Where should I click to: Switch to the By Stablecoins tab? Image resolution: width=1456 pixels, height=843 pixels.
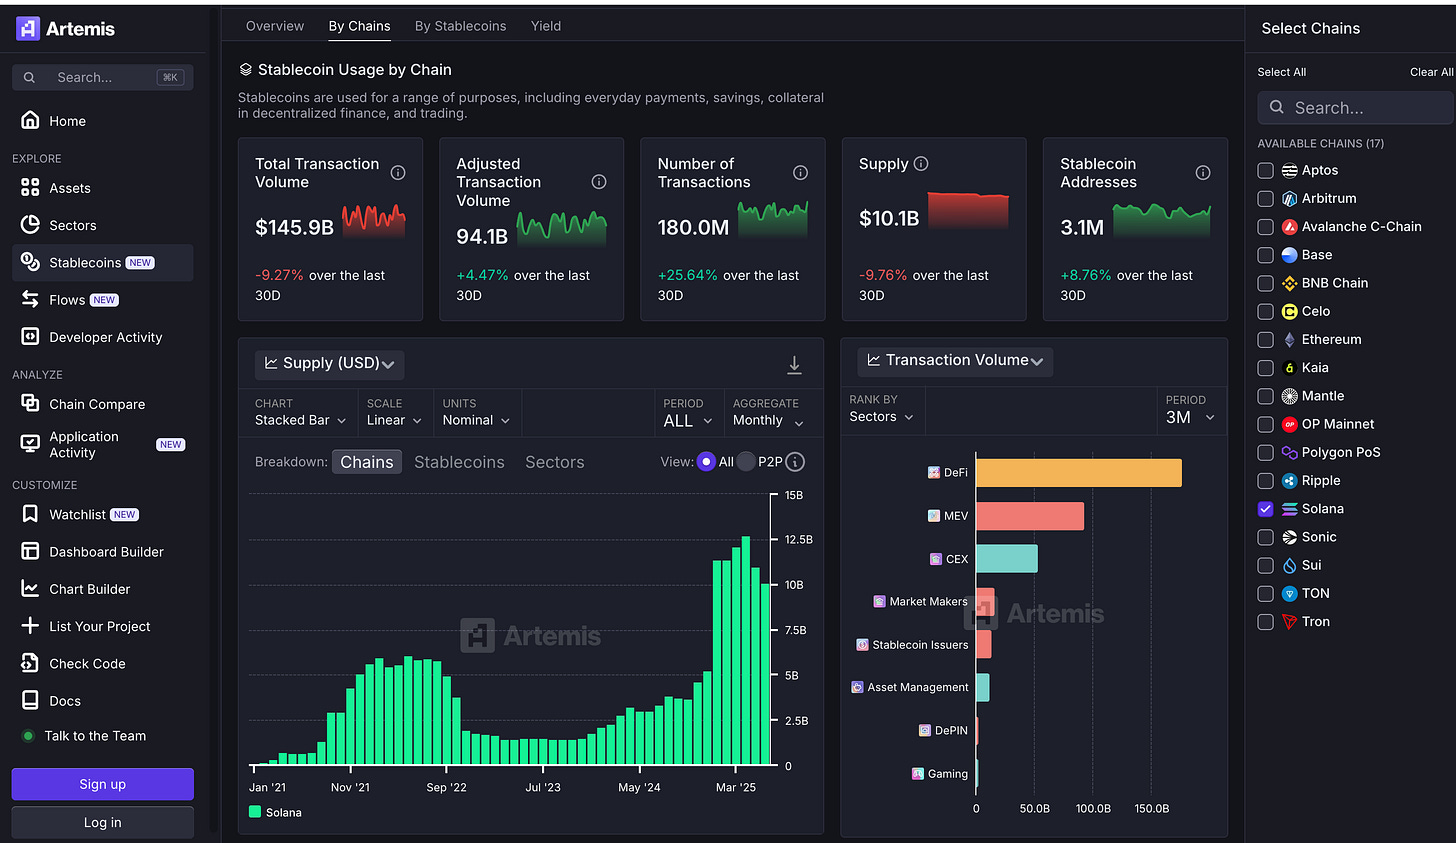pos(460,26)
